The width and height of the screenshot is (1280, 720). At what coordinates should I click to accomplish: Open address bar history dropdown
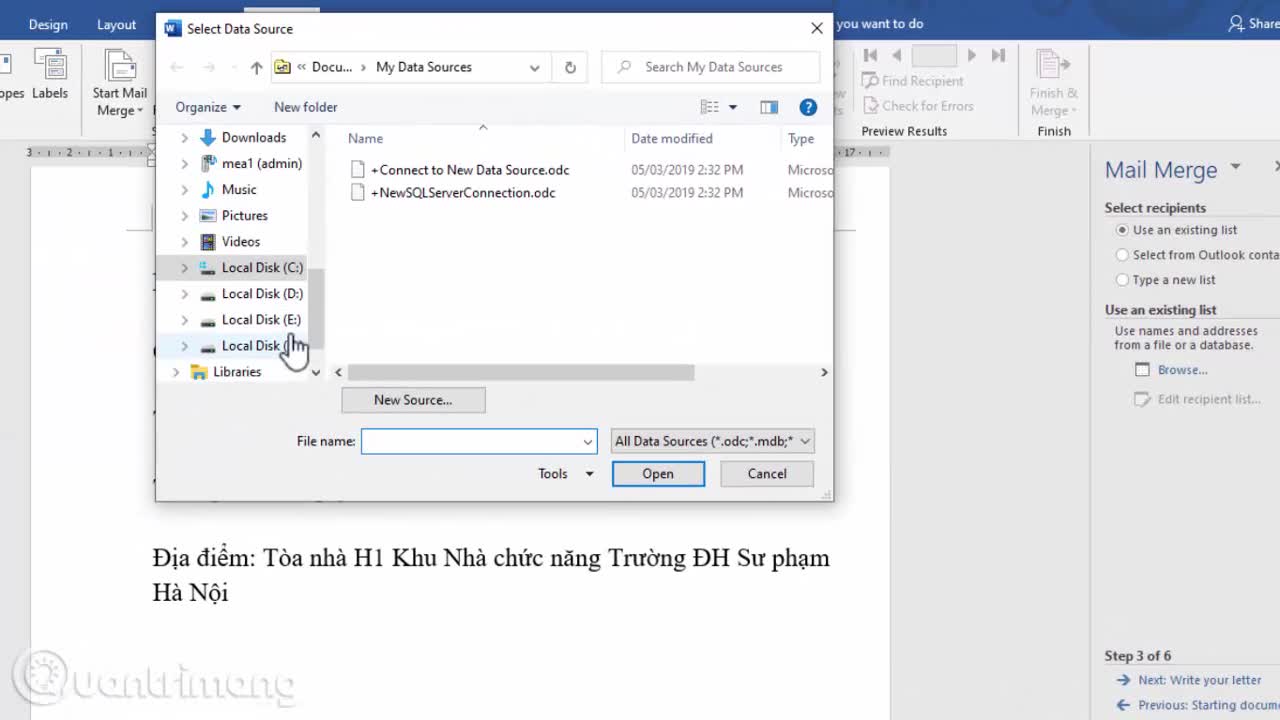[x=534, y=67]
